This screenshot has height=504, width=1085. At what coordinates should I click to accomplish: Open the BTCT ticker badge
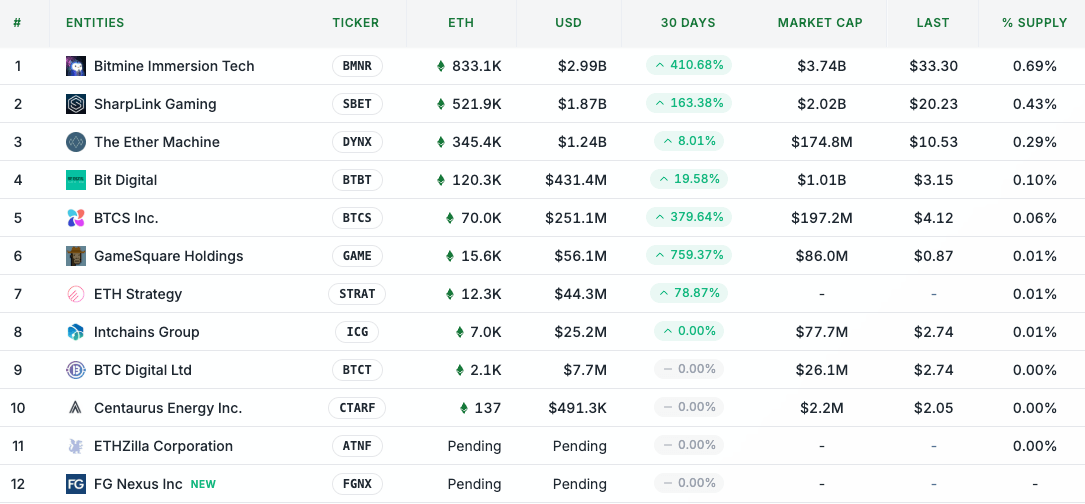tap(357, 370)
